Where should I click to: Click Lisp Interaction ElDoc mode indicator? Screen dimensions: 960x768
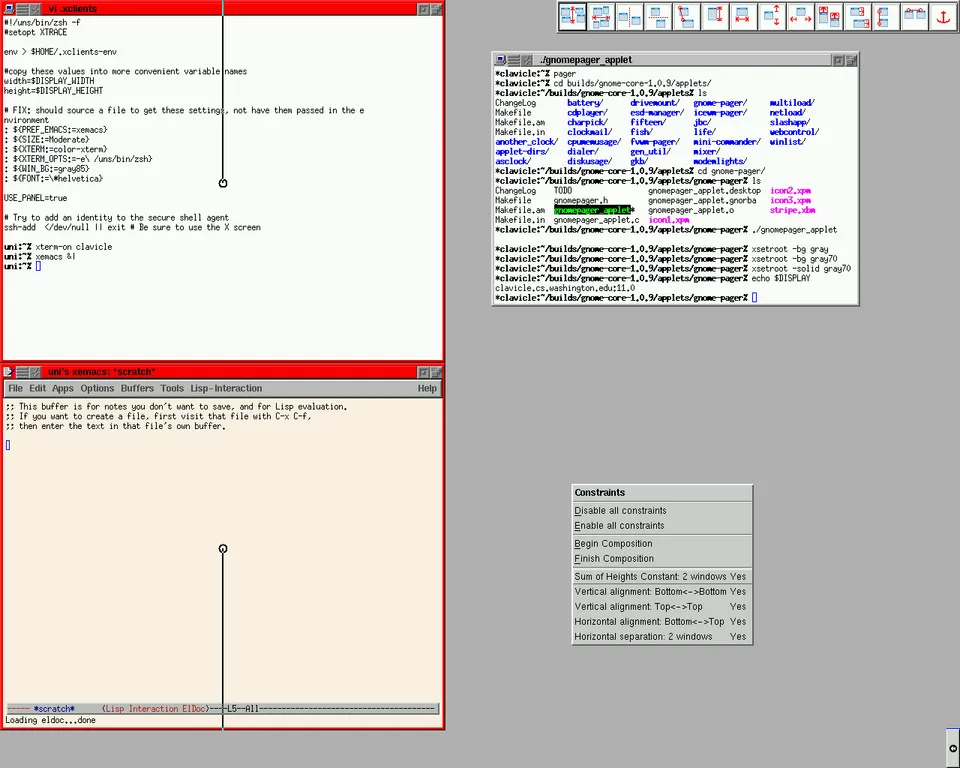tap(156, 709)
